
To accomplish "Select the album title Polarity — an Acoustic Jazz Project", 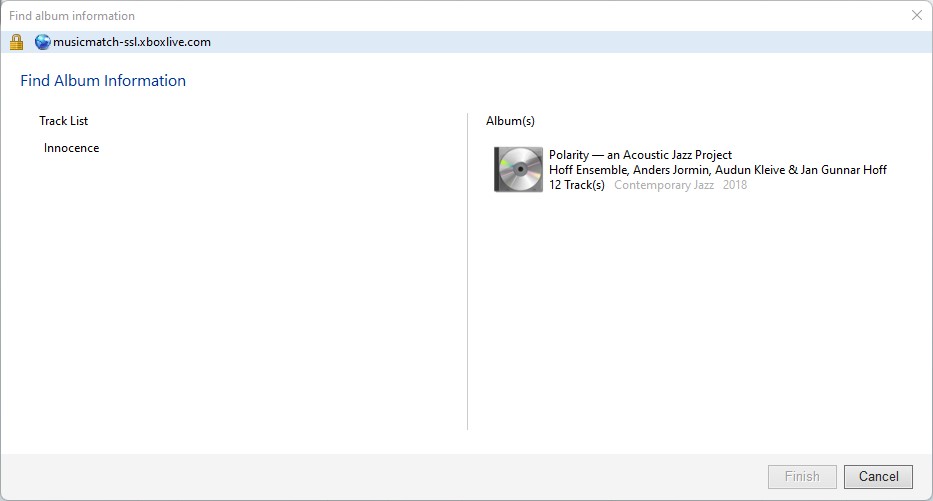I will click(x=640, y=155).
